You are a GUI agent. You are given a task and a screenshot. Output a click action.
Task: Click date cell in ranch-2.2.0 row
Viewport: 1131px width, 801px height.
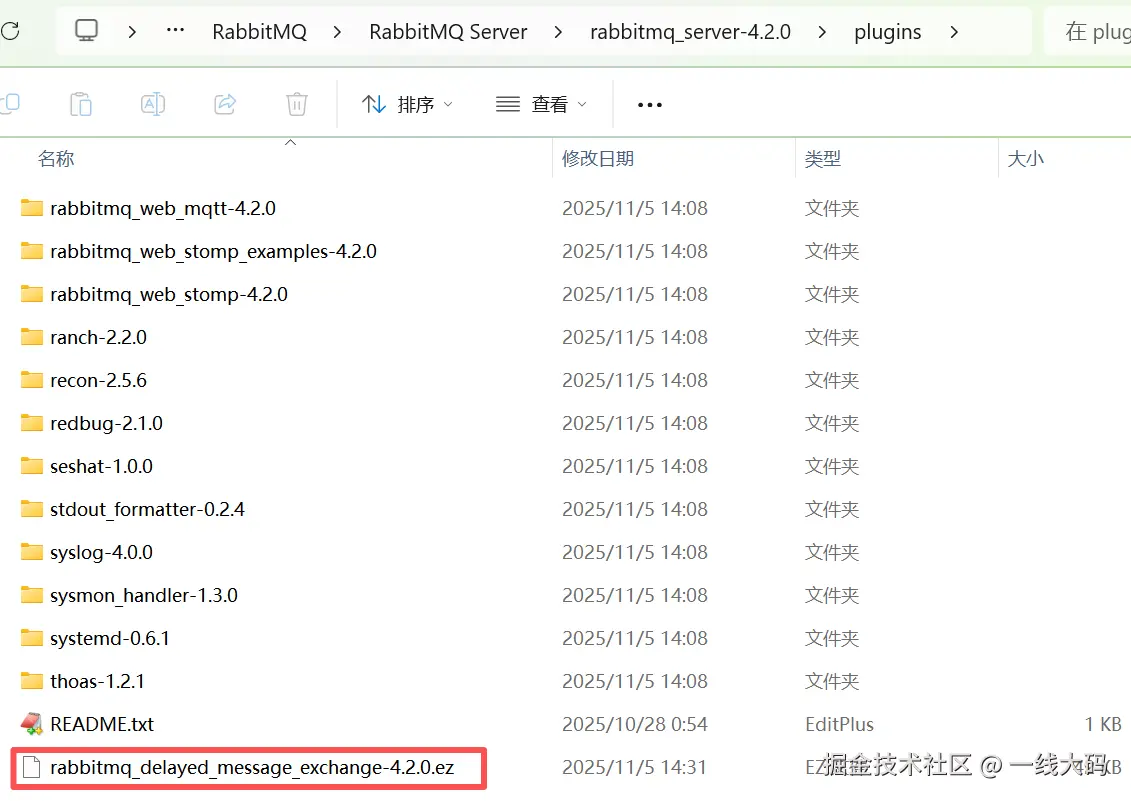635,337
